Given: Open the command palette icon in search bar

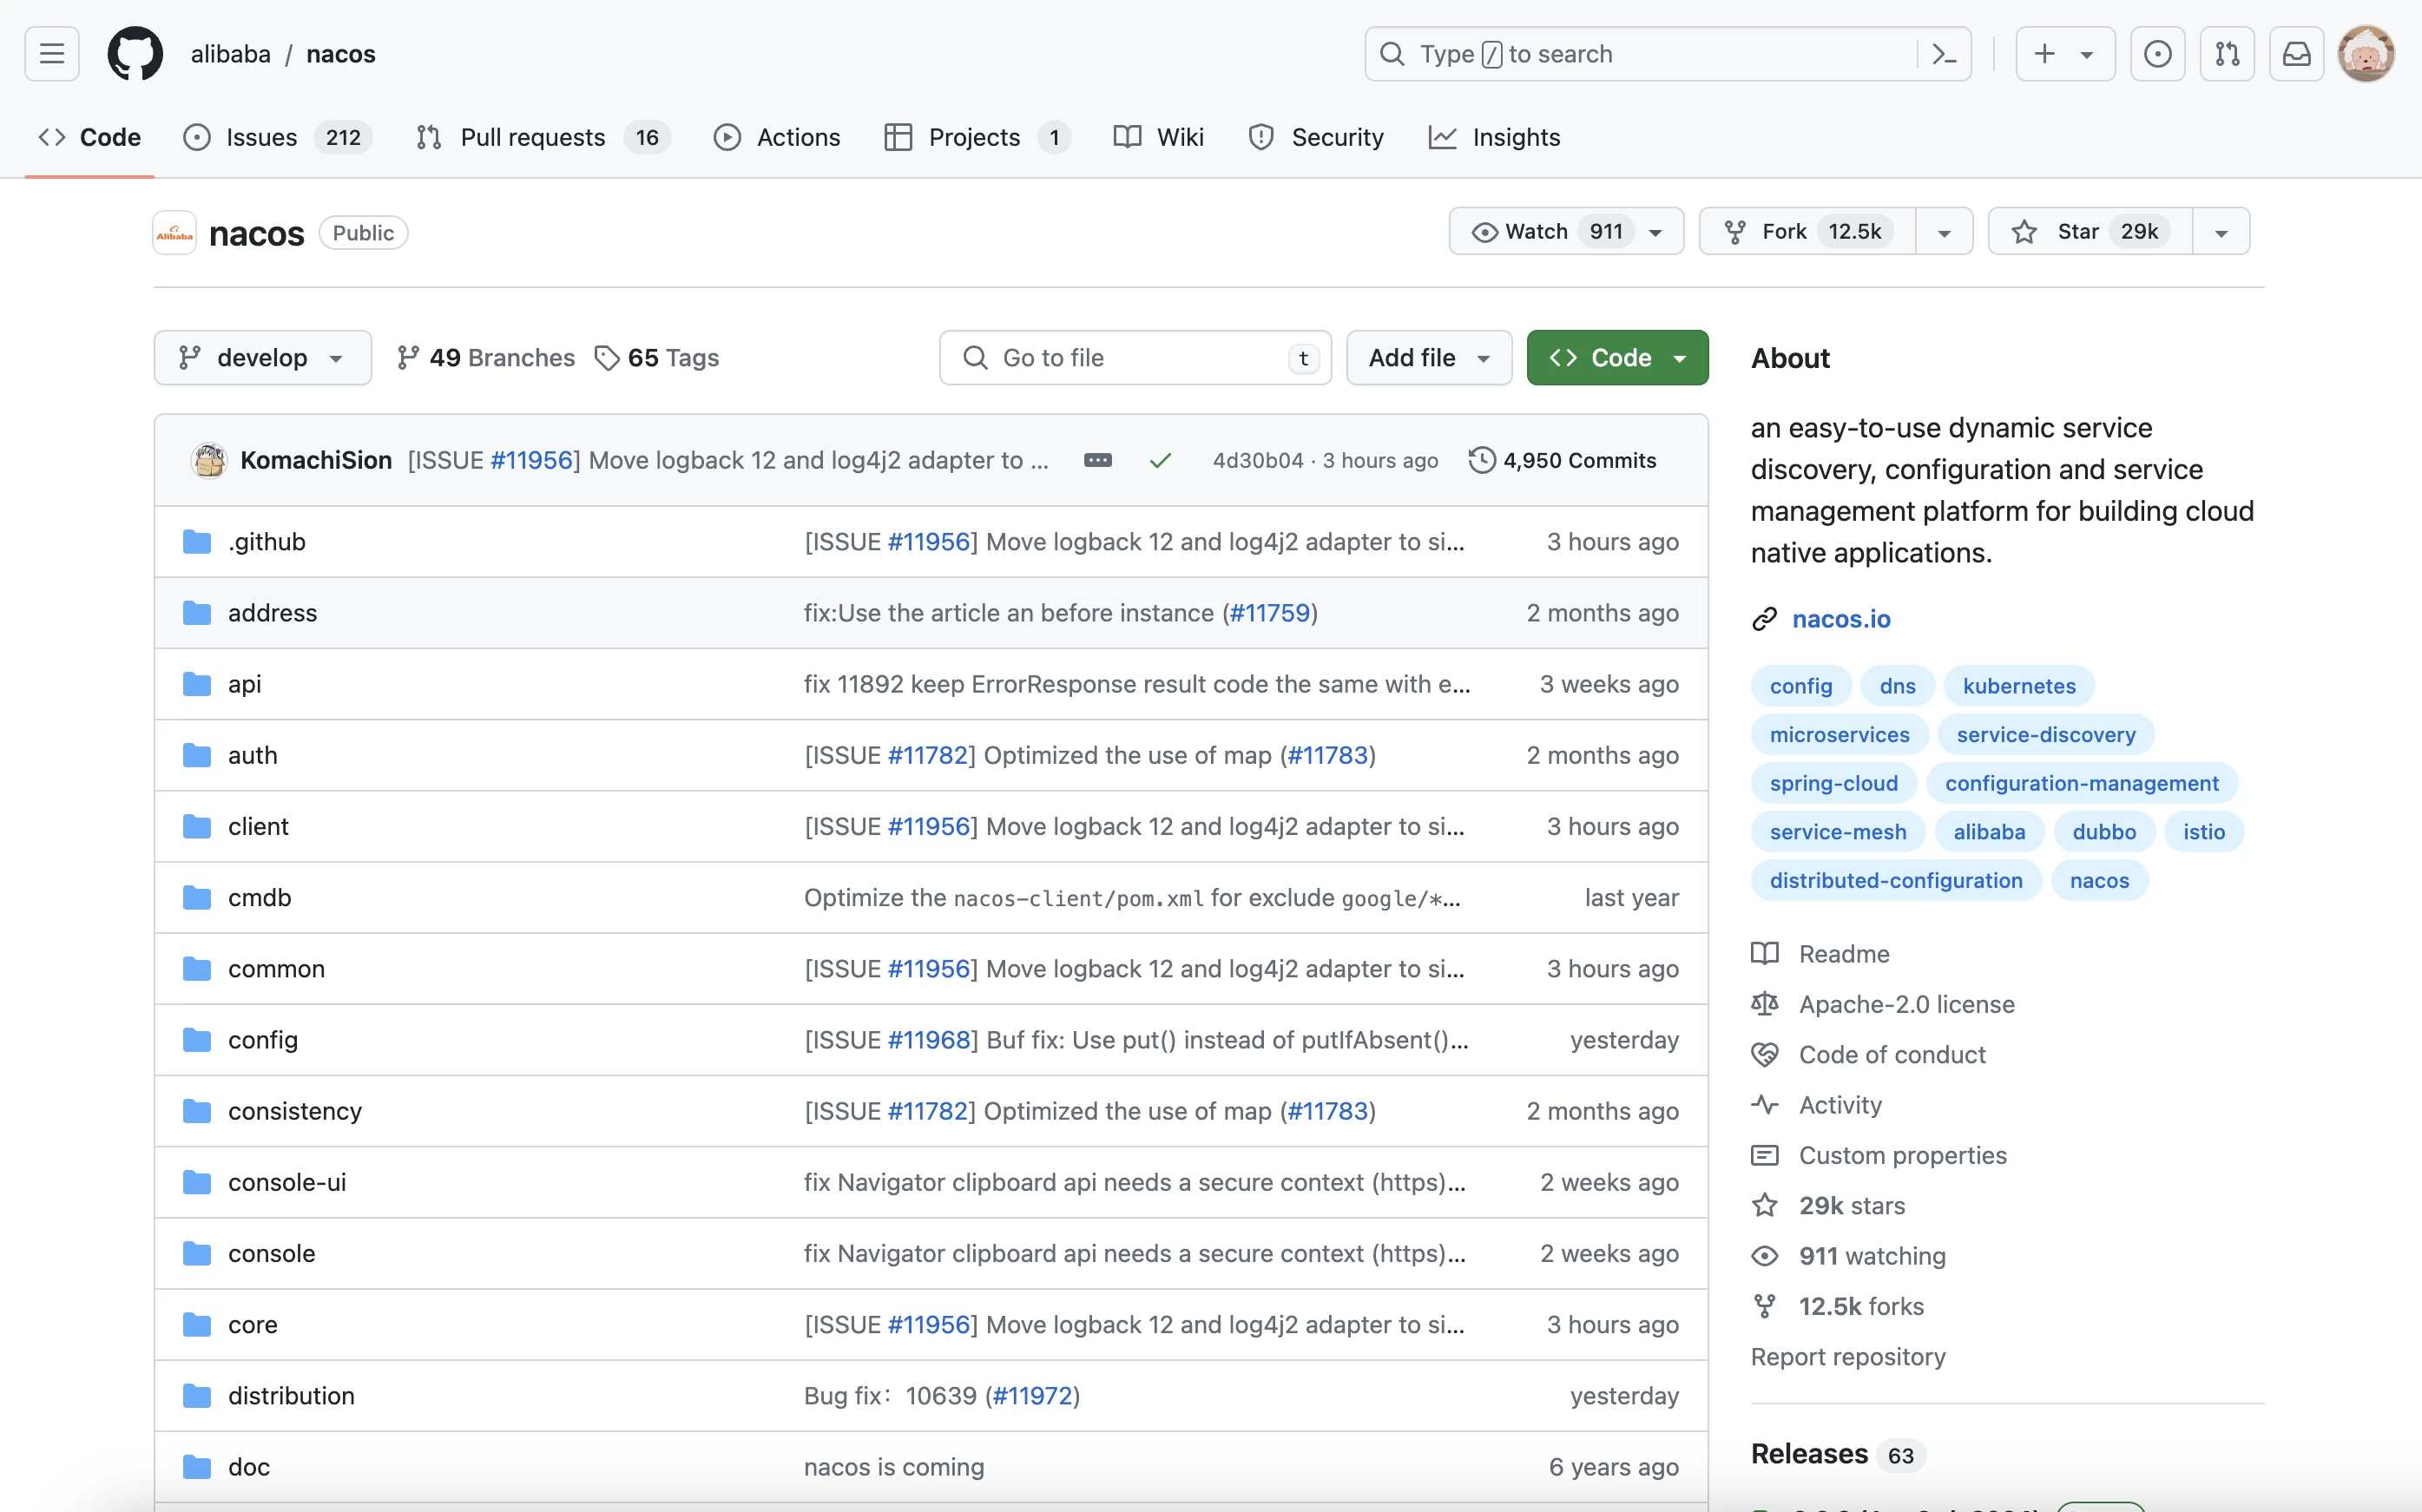Looking at the screenshot, I should 1943,54.
